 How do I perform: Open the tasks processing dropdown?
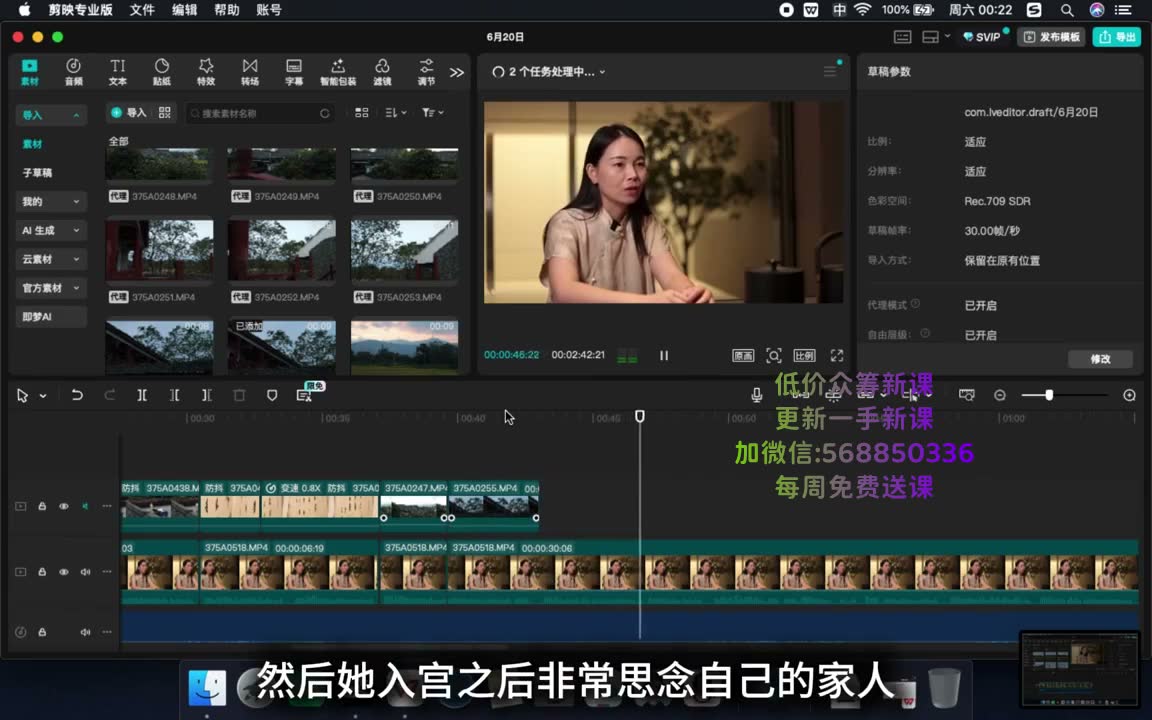pos(550,71)
